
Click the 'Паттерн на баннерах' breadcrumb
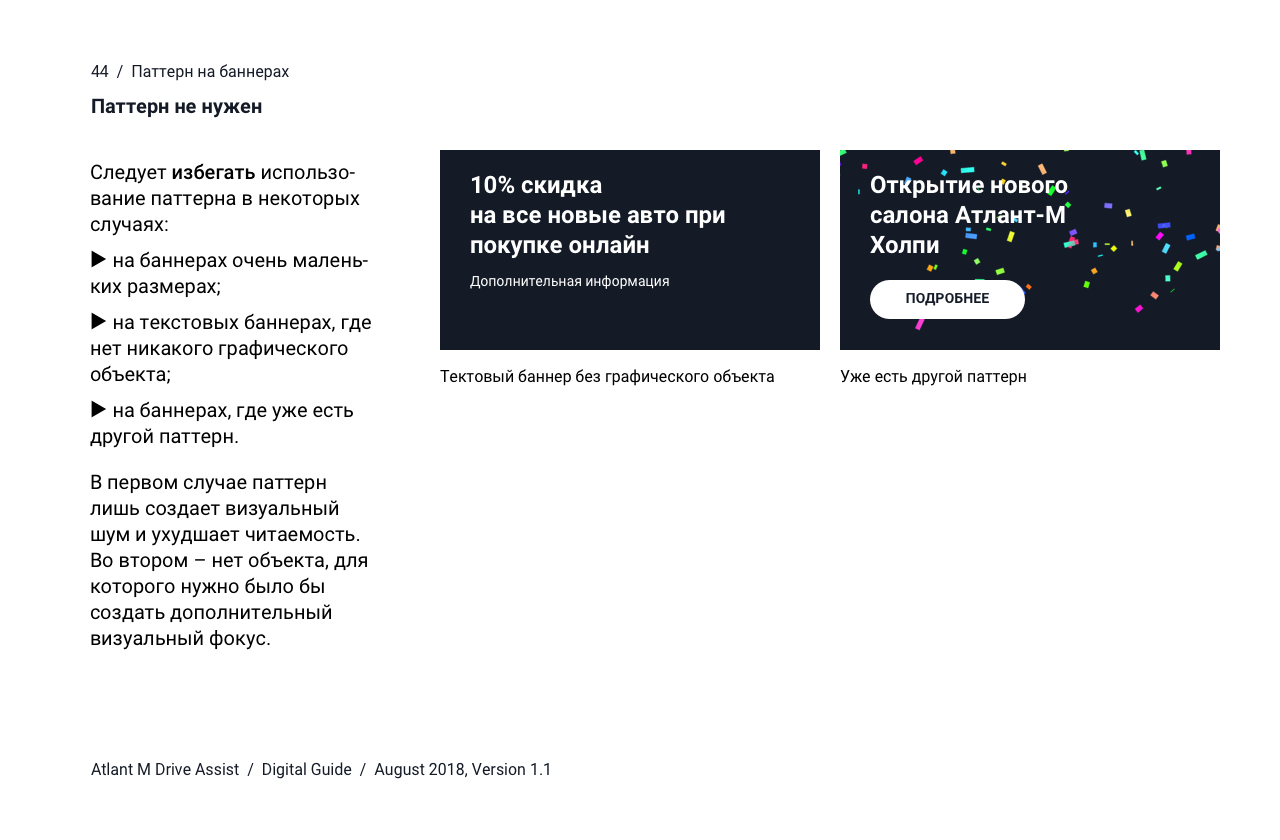(x=210, y=72)
